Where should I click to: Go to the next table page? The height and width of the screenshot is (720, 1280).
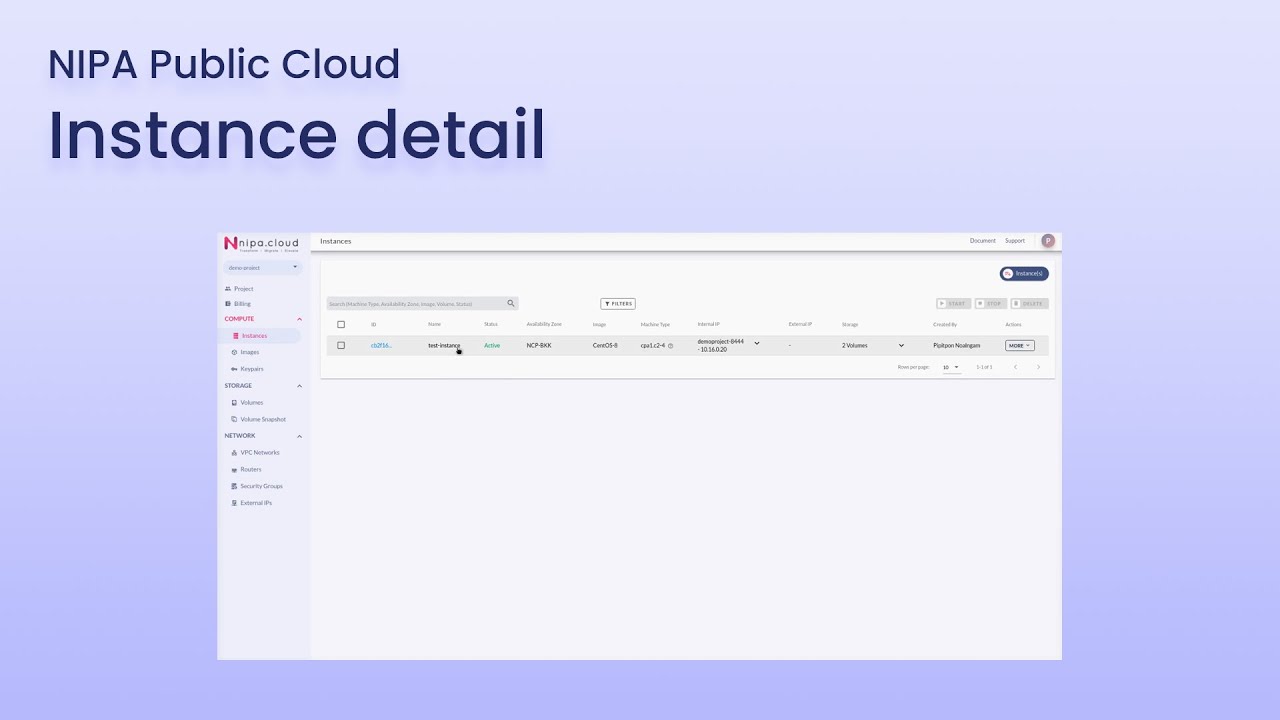pos(1038,367)
